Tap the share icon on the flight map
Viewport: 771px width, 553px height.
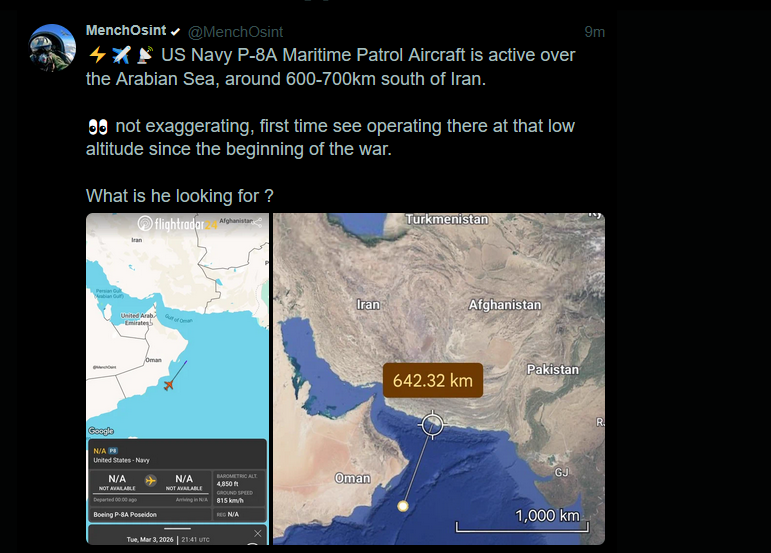pos(258,223)
